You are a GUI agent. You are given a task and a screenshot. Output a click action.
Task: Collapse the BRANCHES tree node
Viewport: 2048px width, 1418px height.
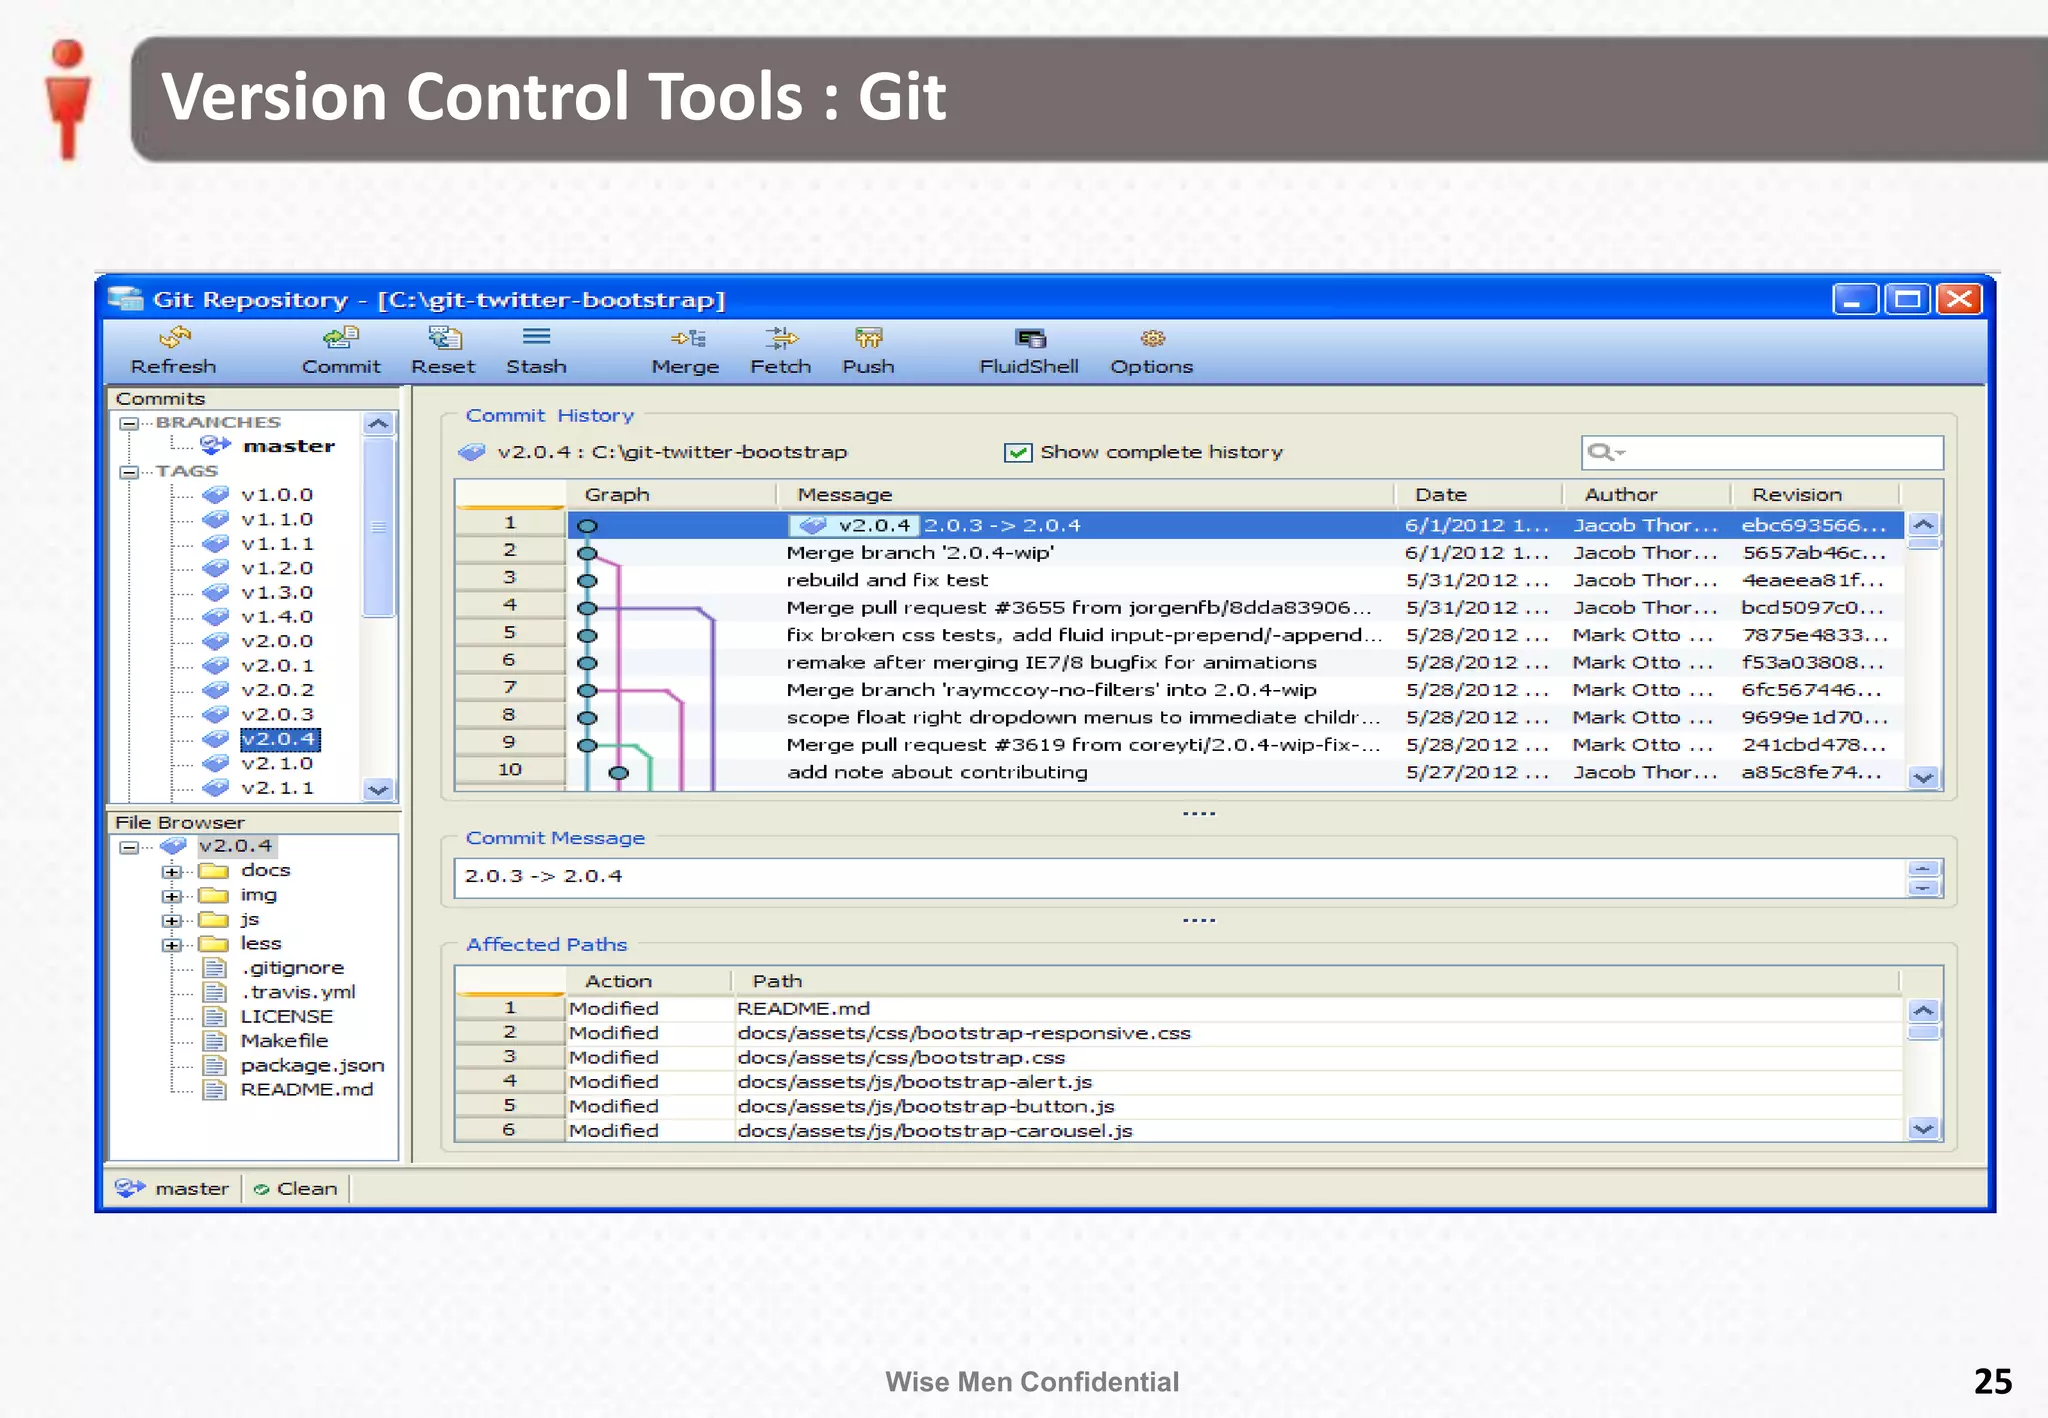129,423
